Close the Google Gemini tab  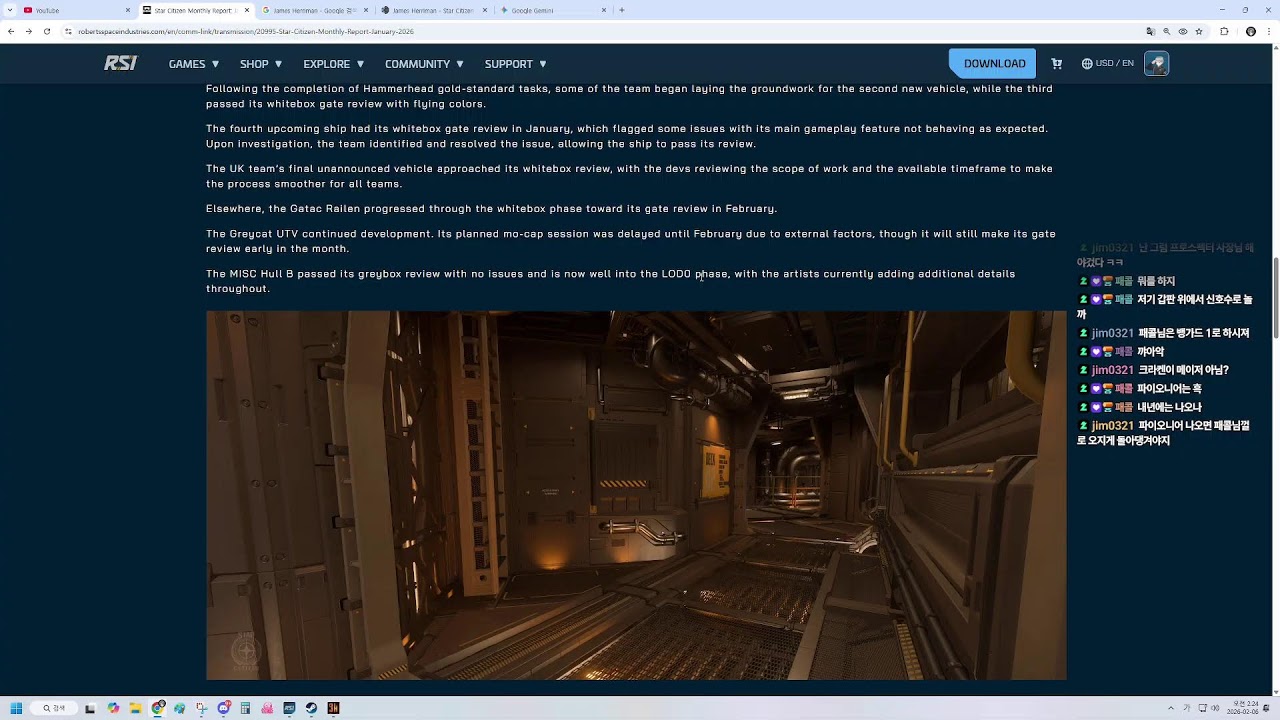click(x=604, y=10)
